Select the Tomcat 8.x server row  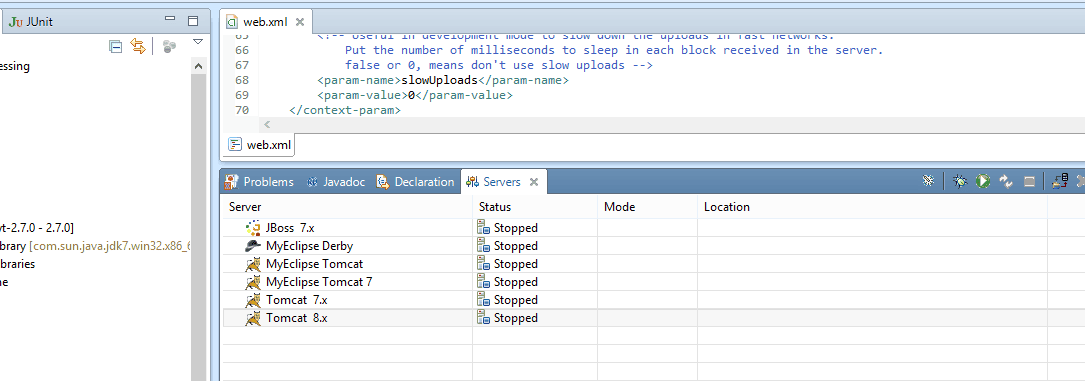point(637,318)
